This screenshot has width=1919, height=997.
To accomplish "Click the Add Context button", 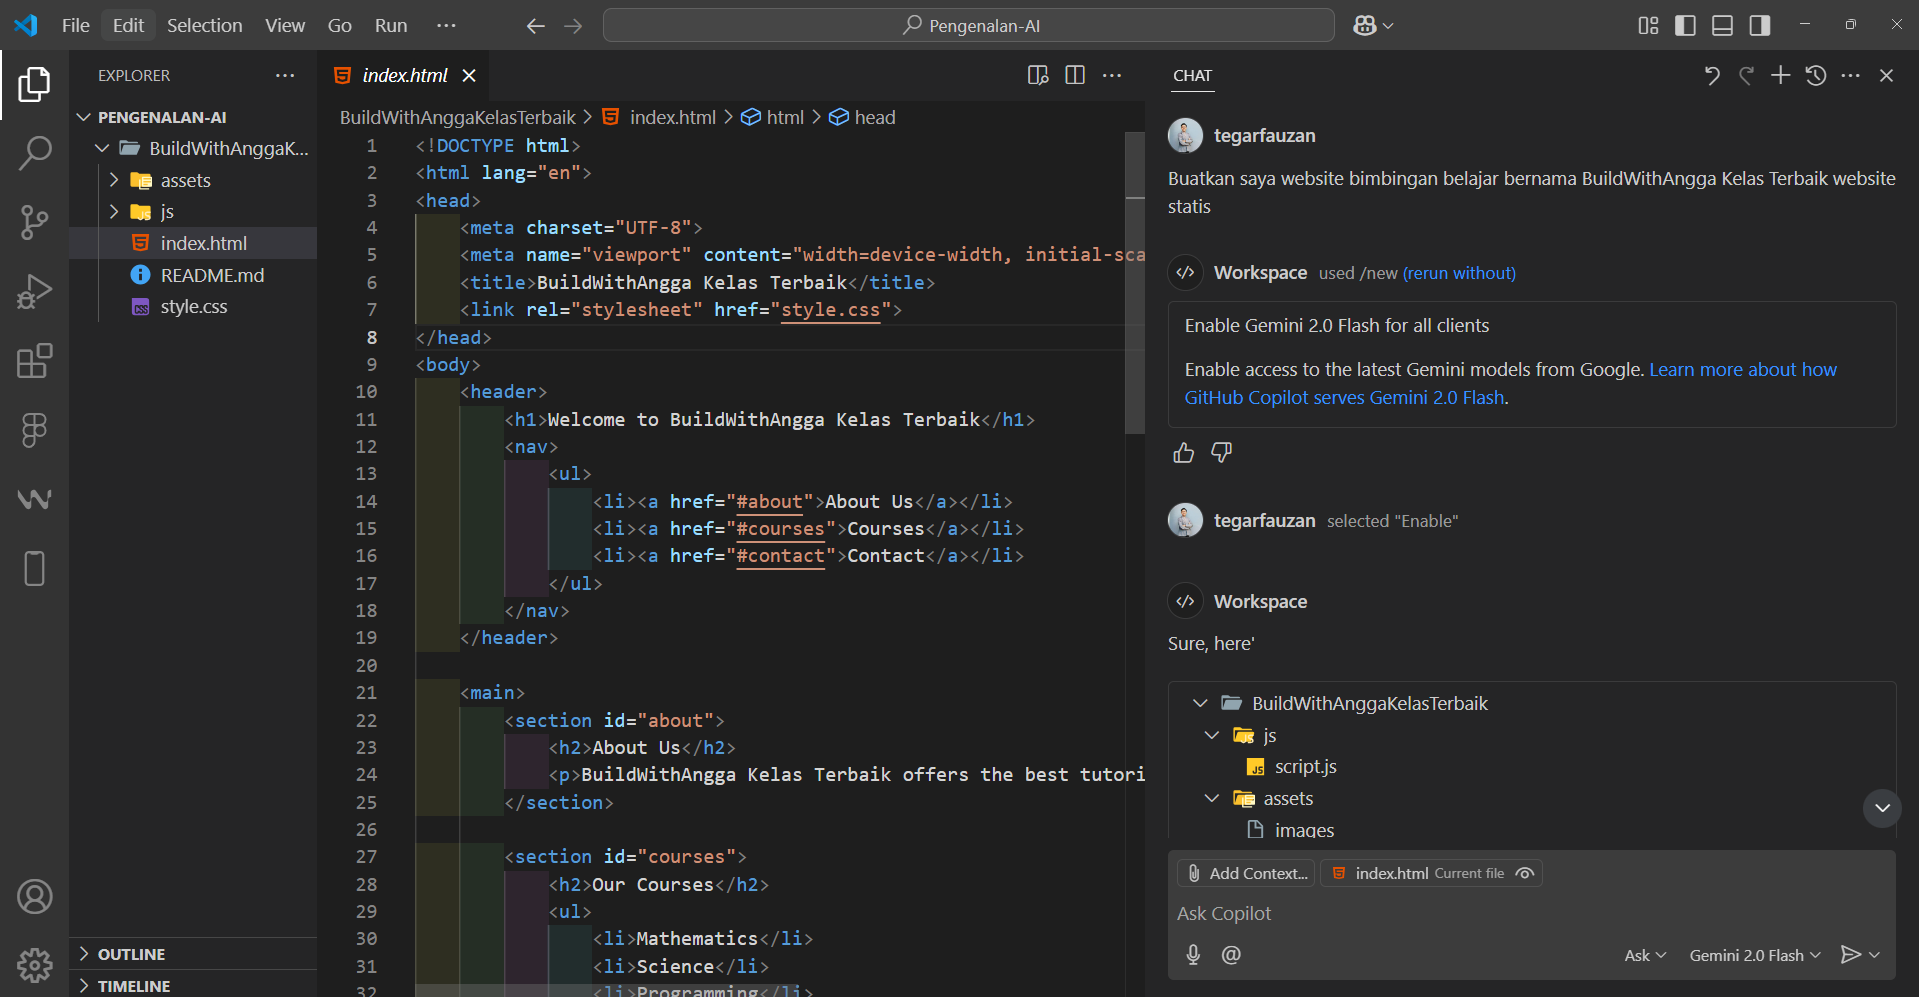I will [x=1247, y=873].
